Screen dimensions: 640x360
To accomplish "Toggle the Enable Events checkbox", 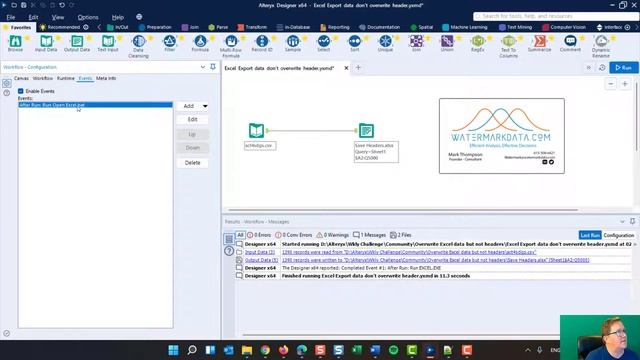I will click(x=20, y=91).
